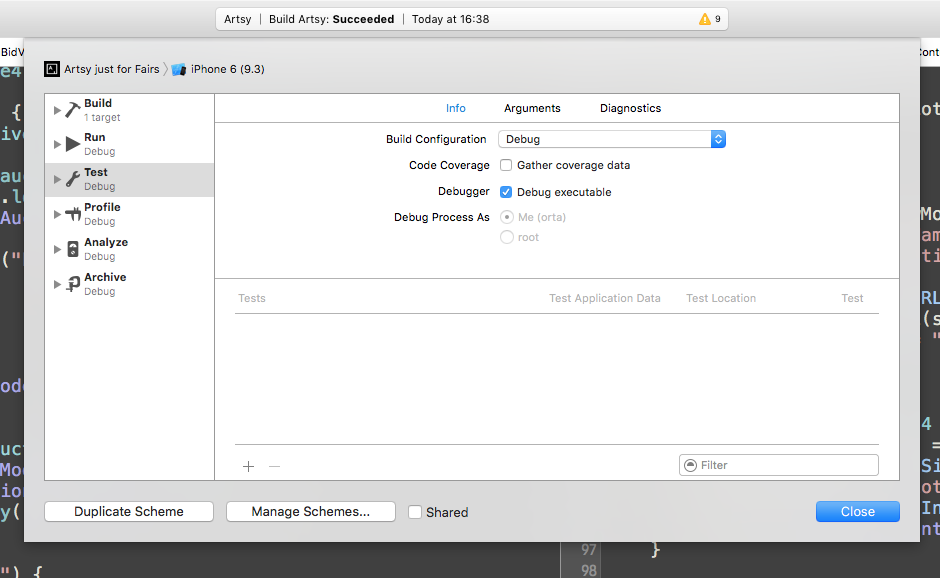This screenshot has height=578, width=940.
Task: Click the Duplicate Scheme button
Action: tap(129, 511)
